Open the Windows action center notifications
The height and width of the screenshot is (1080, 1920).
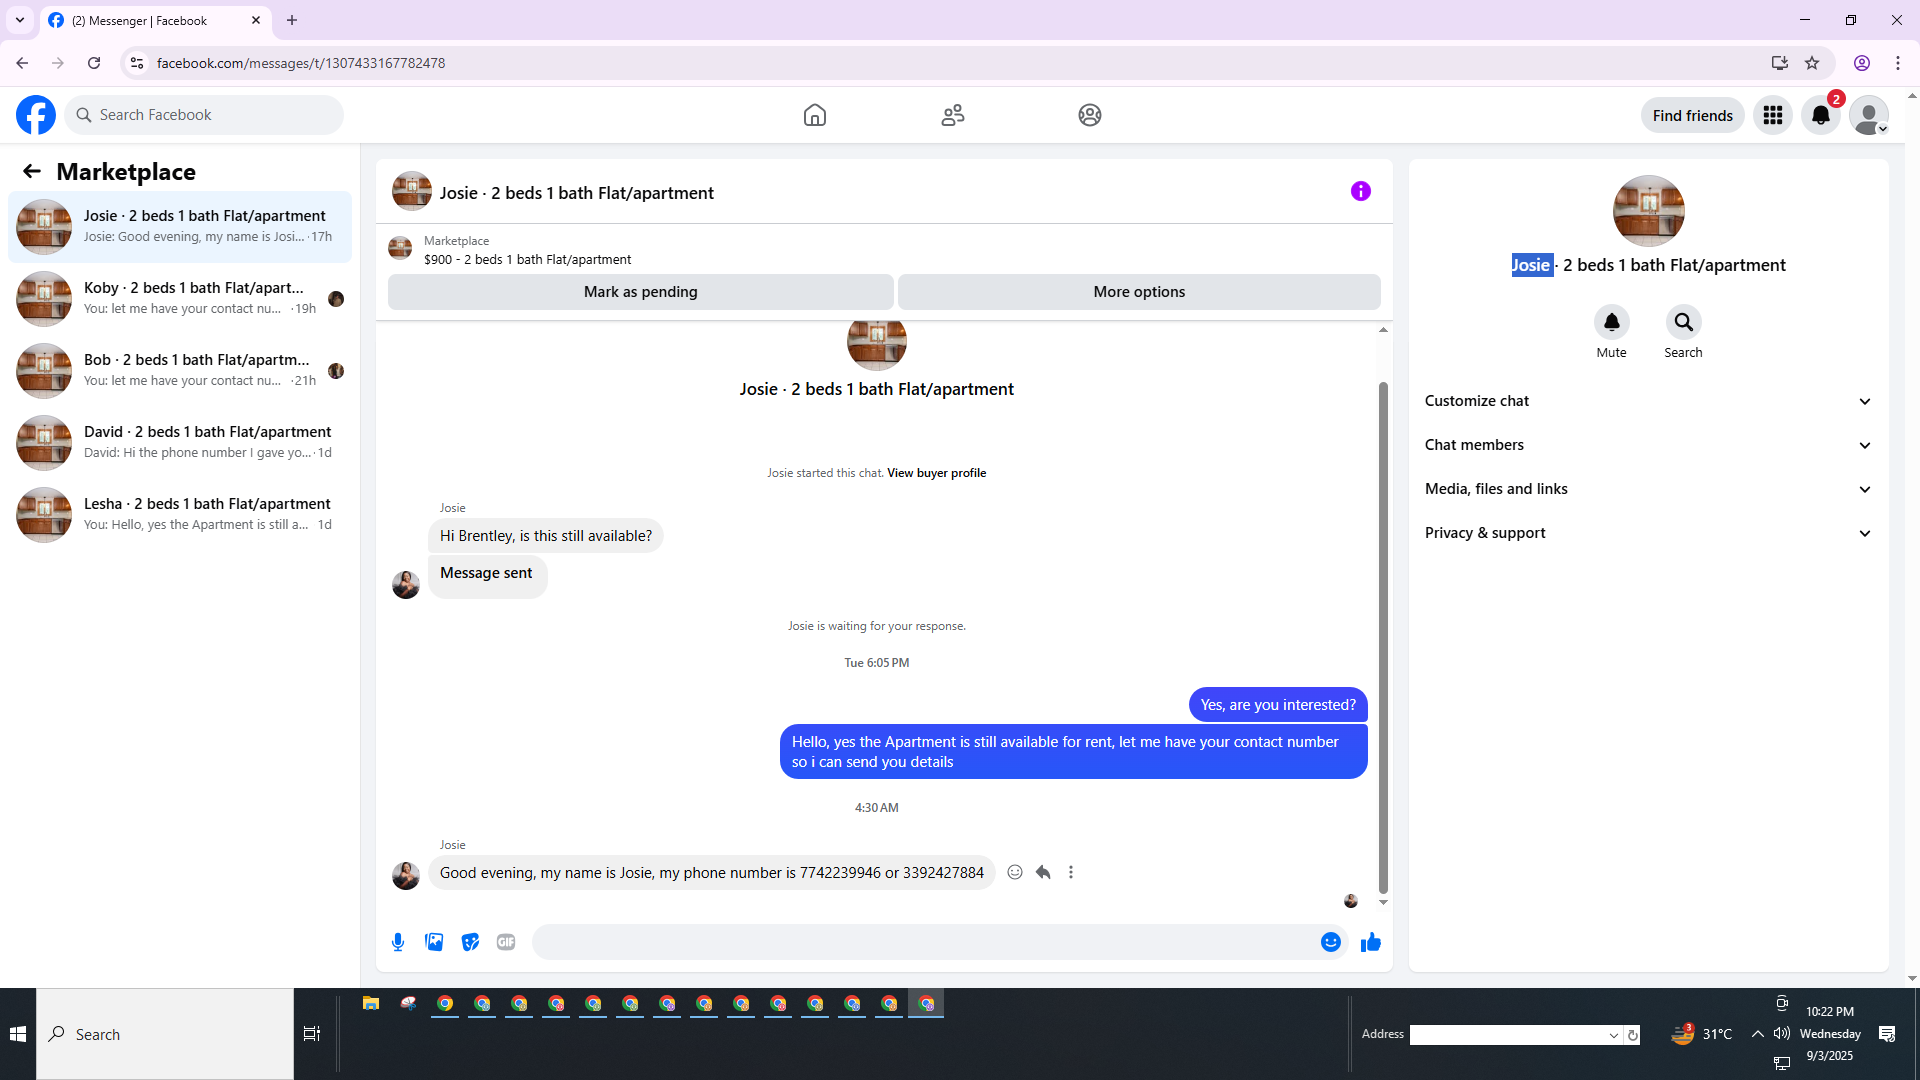(1887, 1034)
